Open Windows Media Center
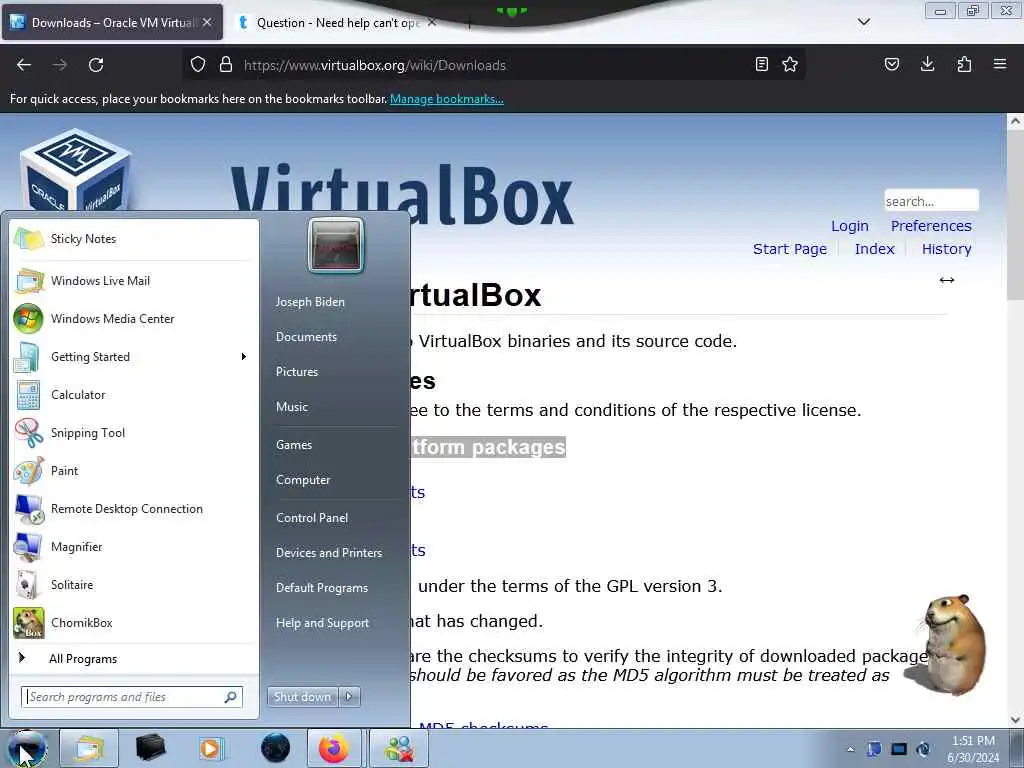 coord(134,319)
